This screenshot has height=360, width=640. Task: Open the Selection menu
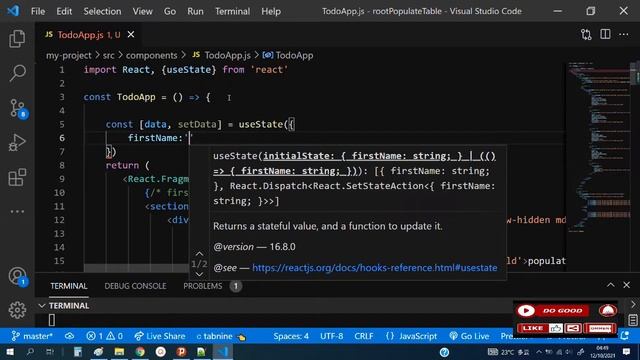click(102, 11)
